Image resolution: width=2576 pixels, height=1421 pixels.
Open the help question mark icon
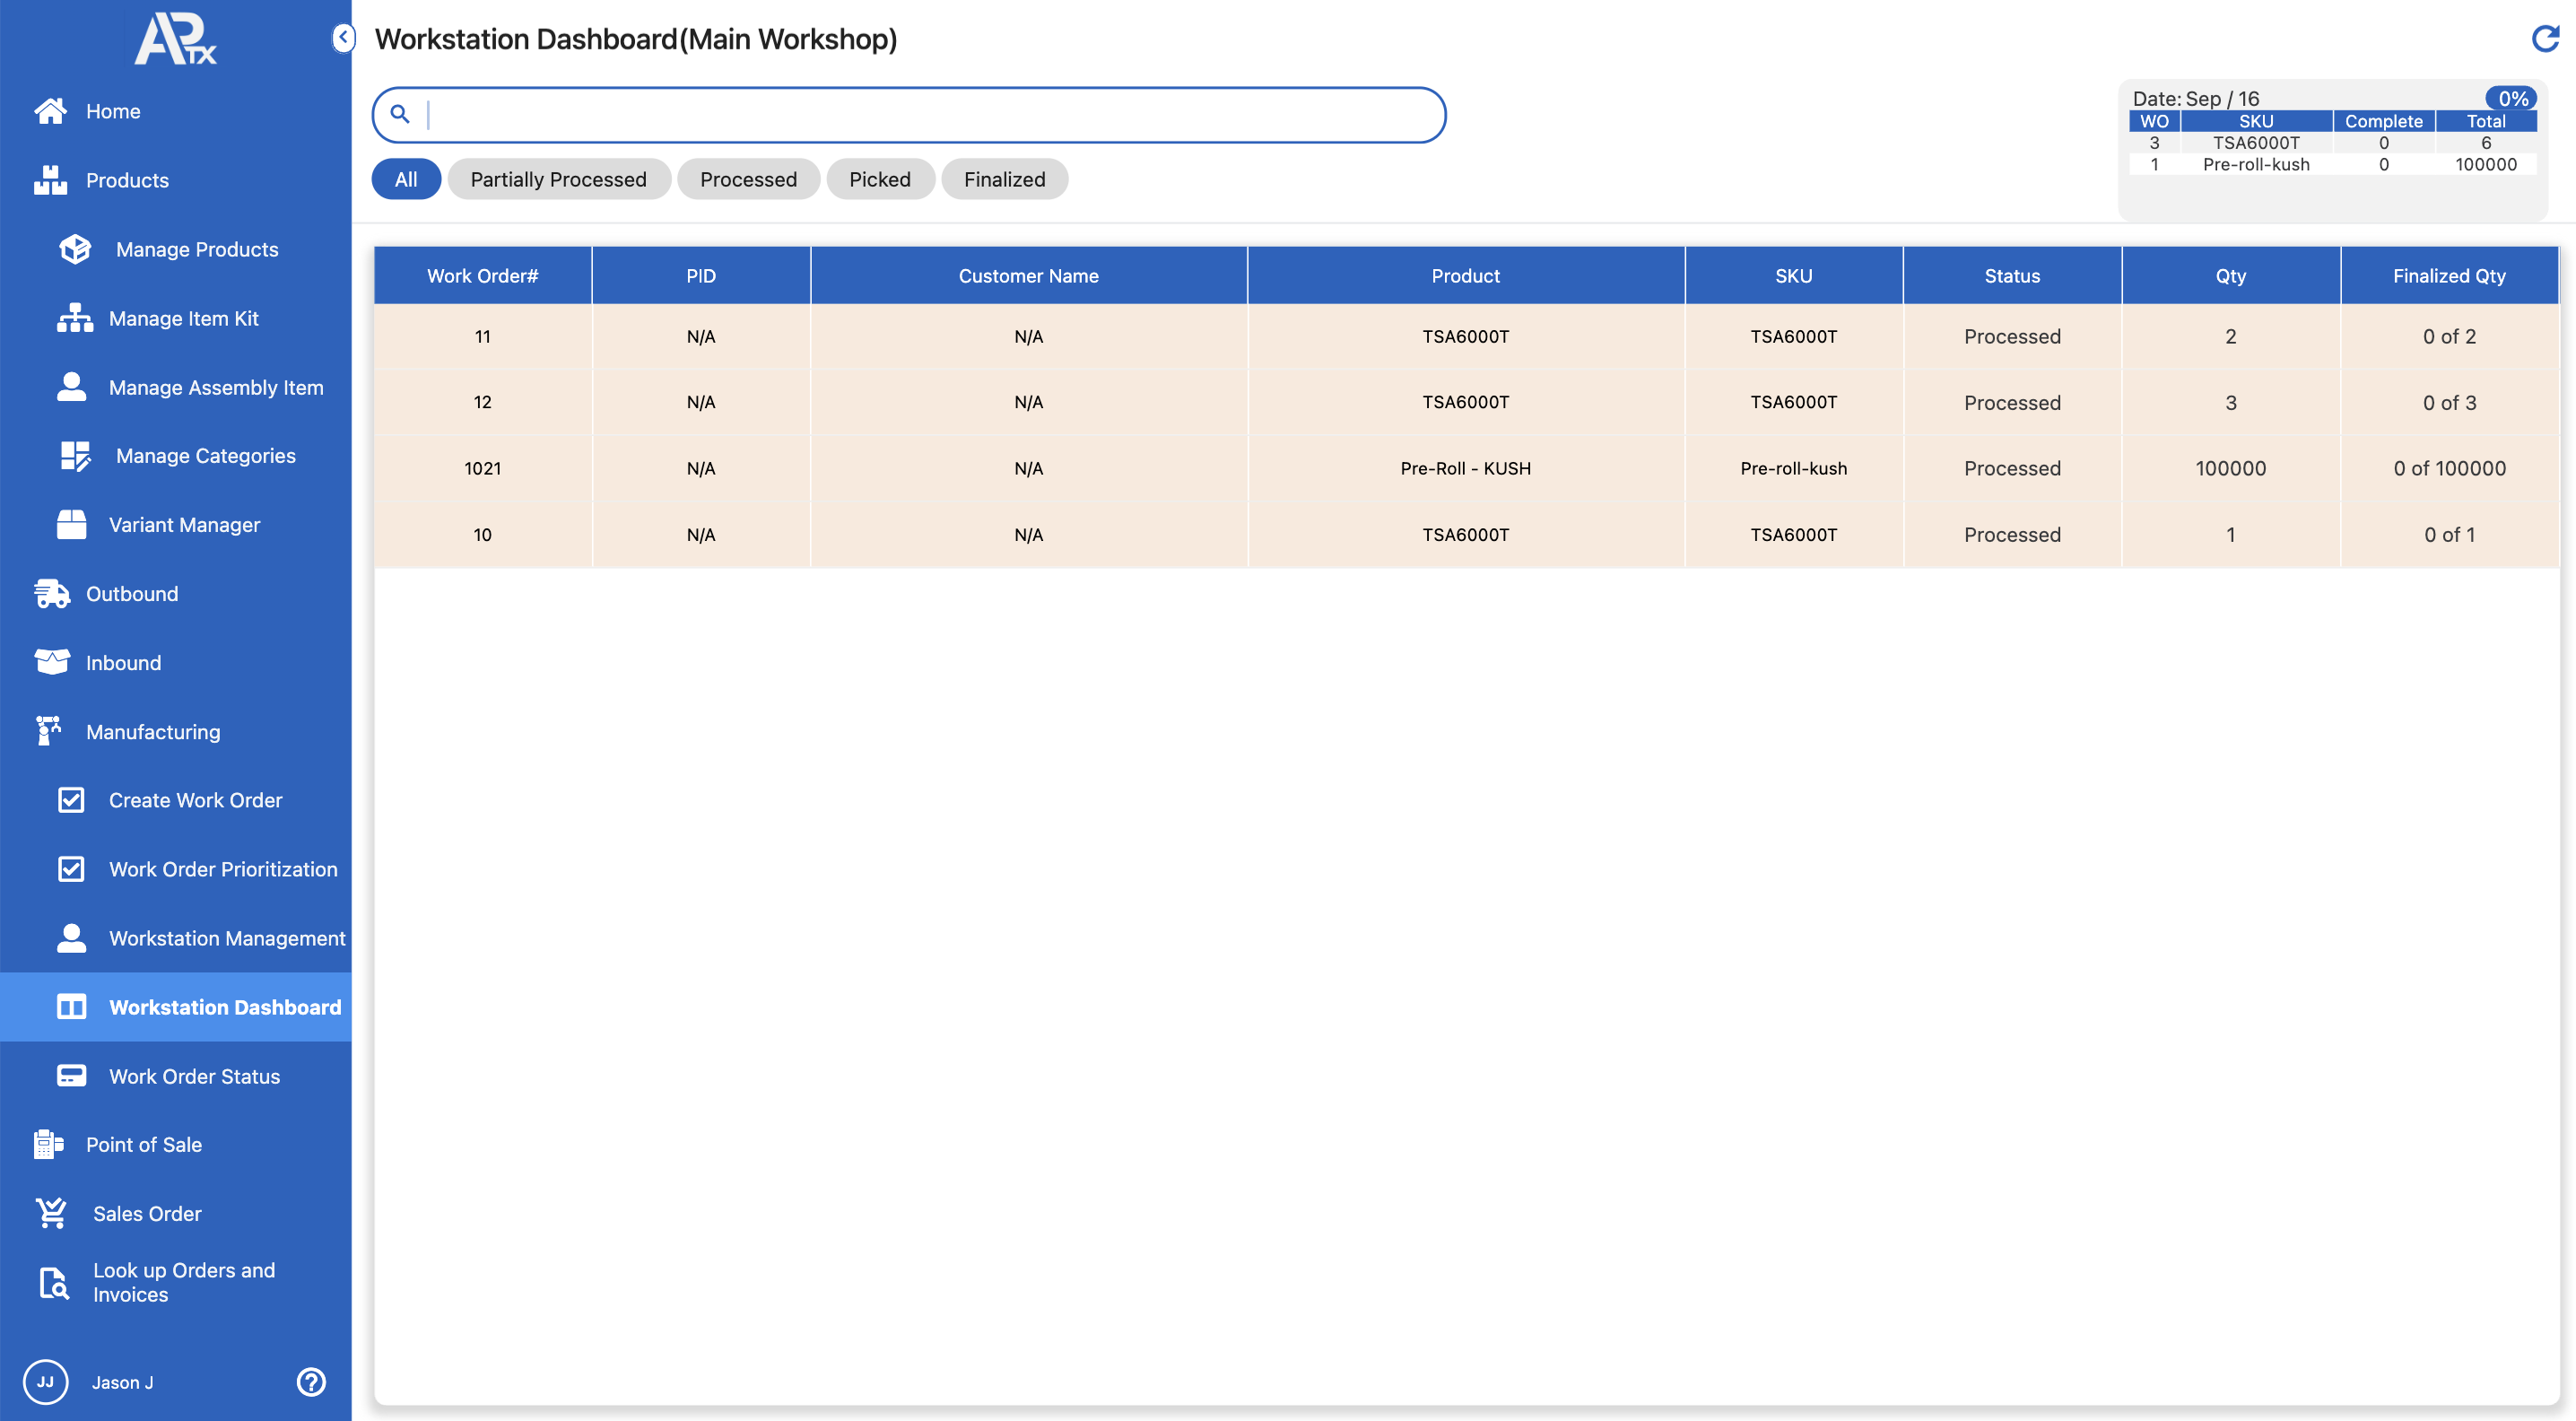tap(311, 1382)
